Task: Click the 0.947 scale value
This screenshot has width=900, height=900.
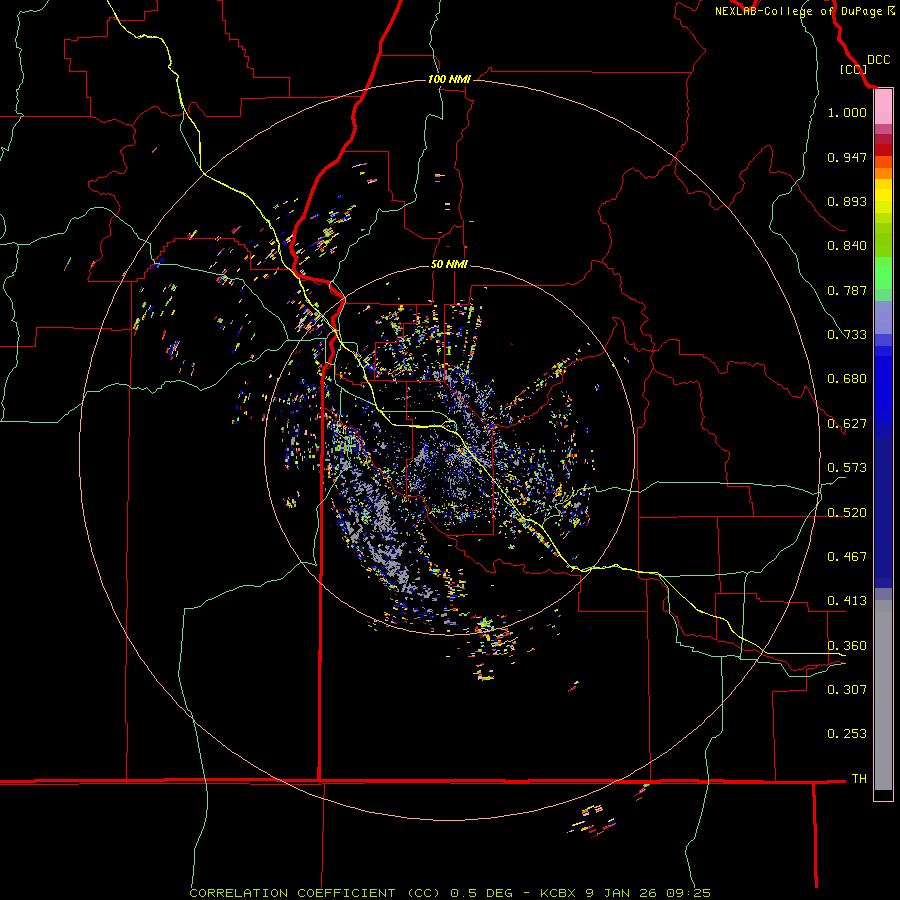Action: coord(847,157)
